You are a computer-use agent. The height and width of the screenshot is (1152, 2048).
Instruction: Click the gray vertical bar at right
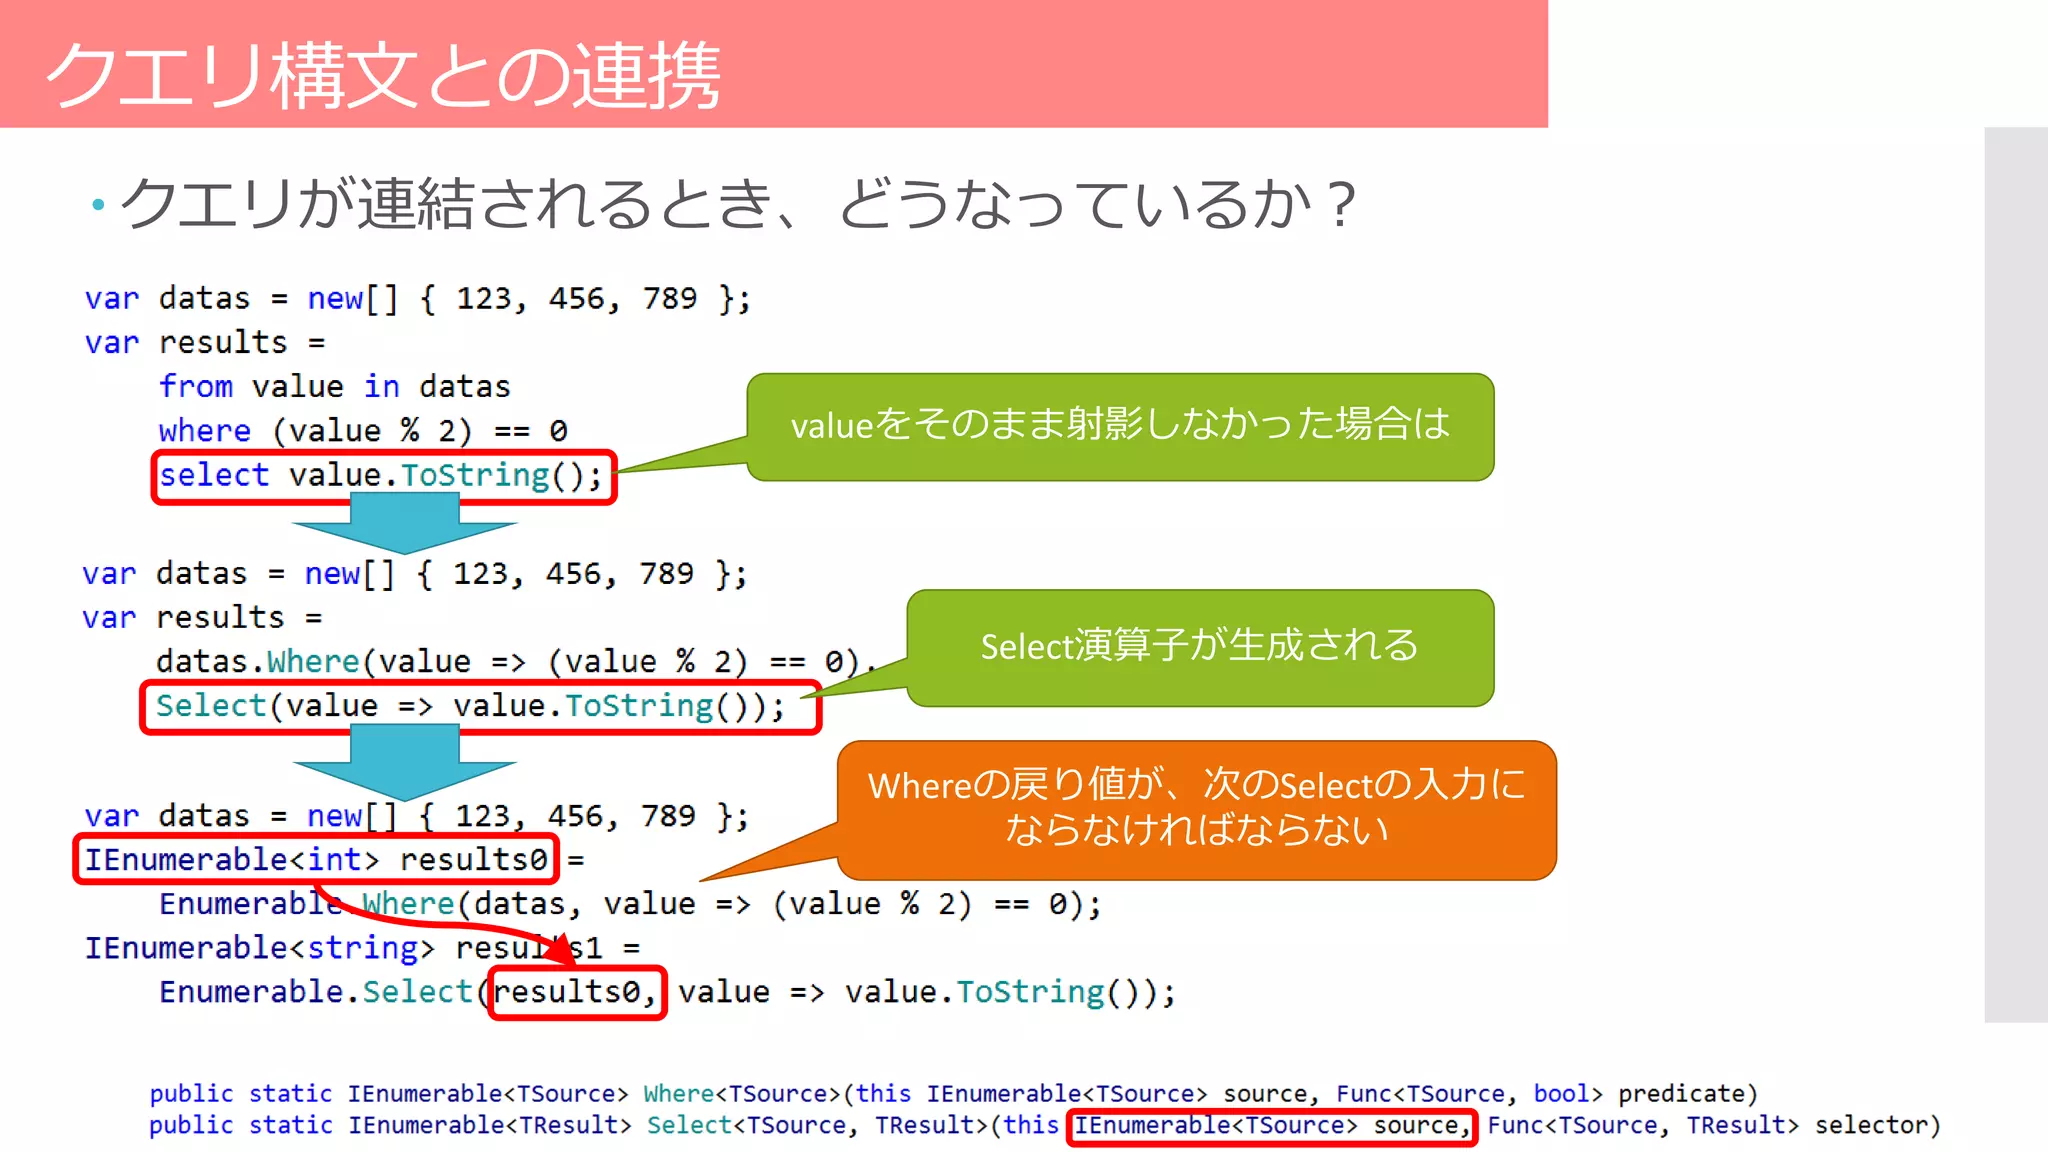2016,575
